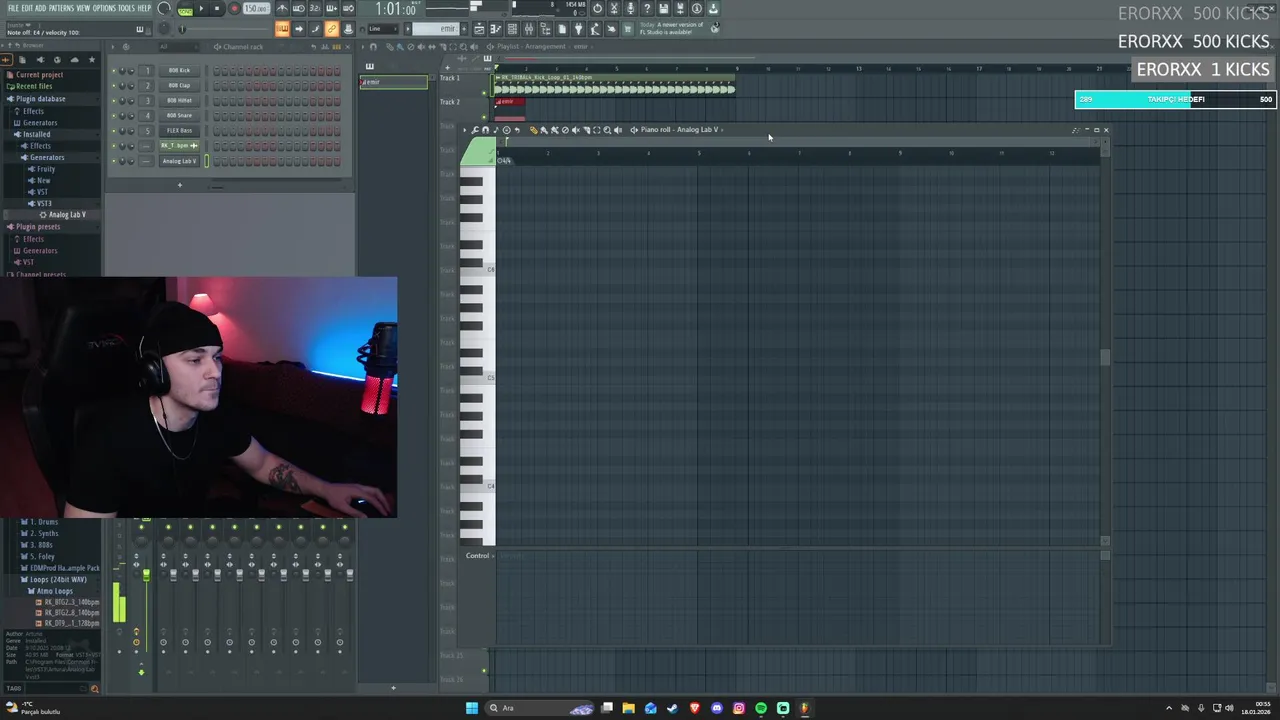
Task: Open the Analog Lab V channel
Action: [x=179, y=160]
